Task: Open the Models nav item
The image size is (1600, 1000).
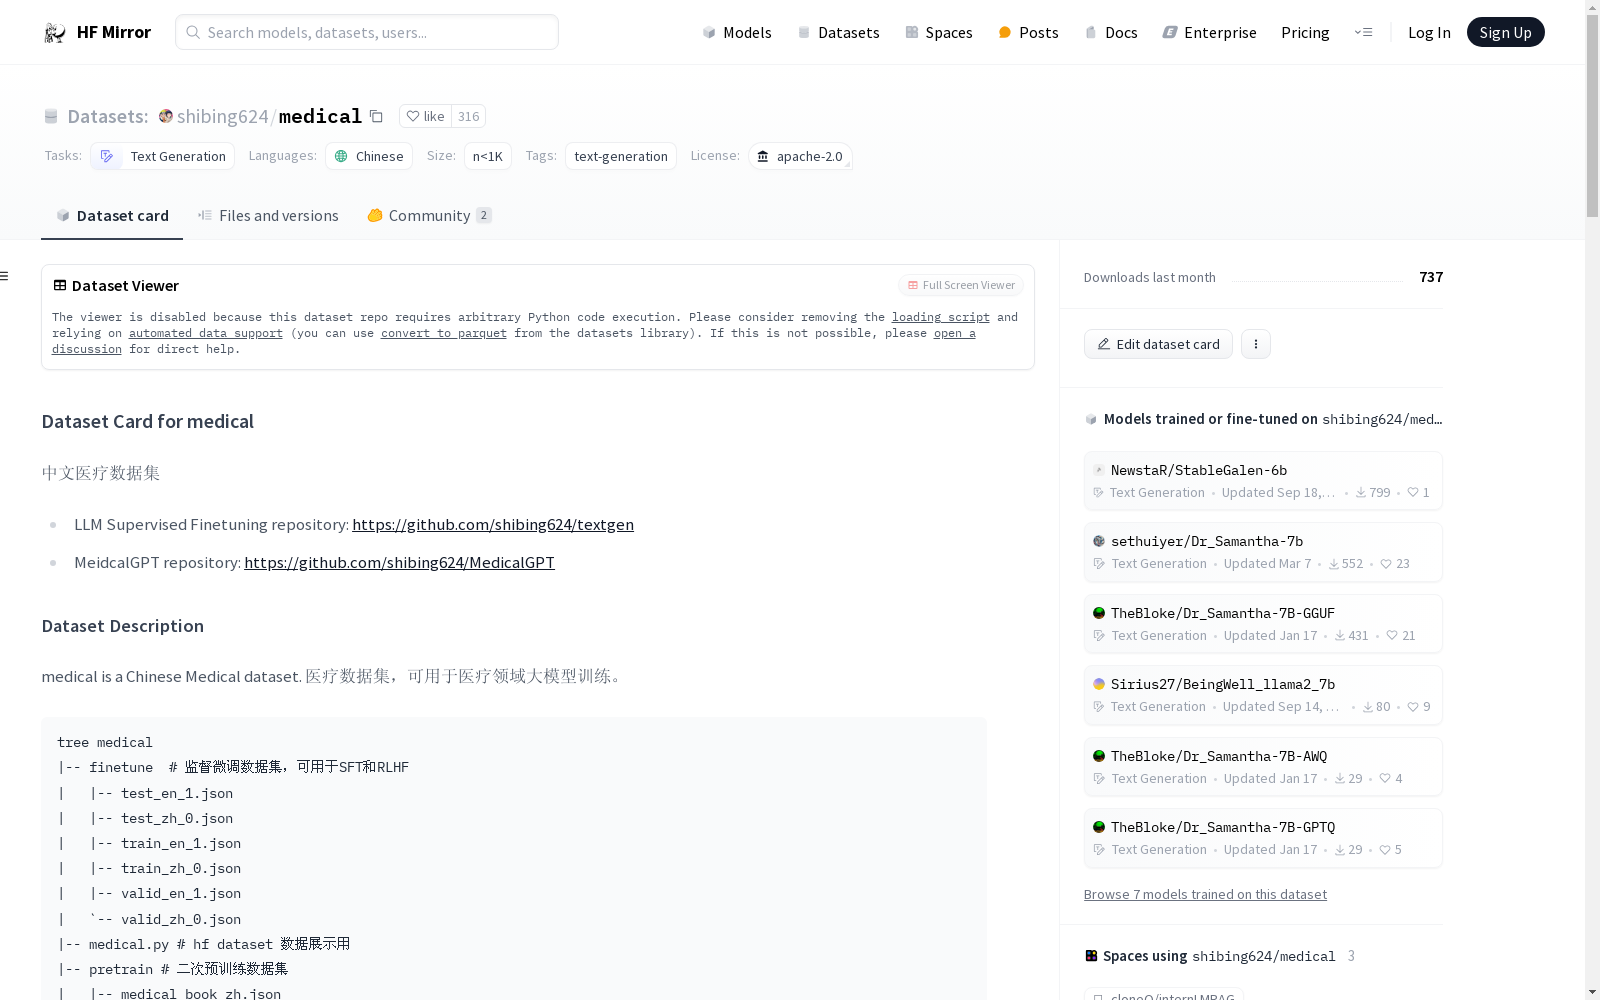Action: 737,32
